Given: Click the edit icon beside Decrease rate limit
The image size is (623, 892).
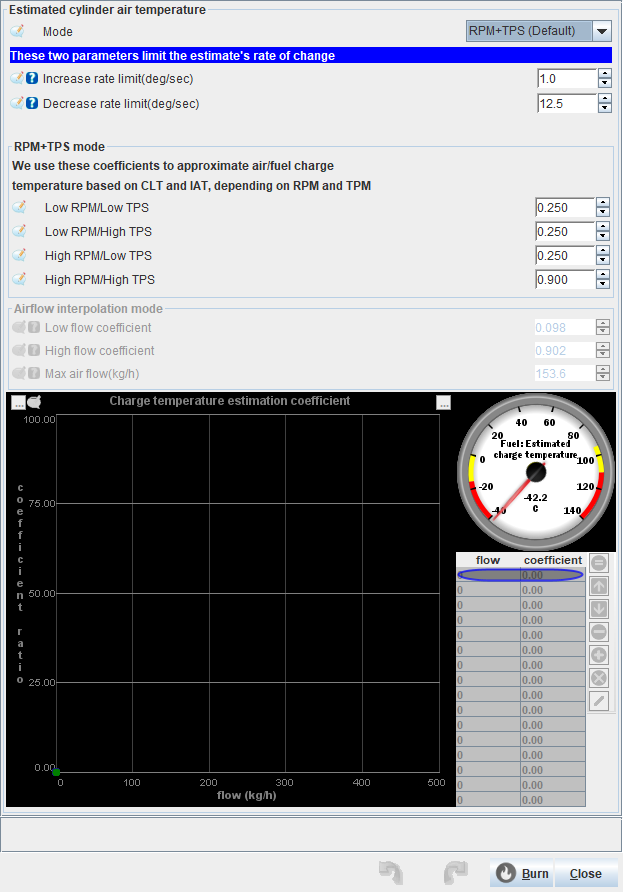Looking at the screenshot, I should (18, 103).
